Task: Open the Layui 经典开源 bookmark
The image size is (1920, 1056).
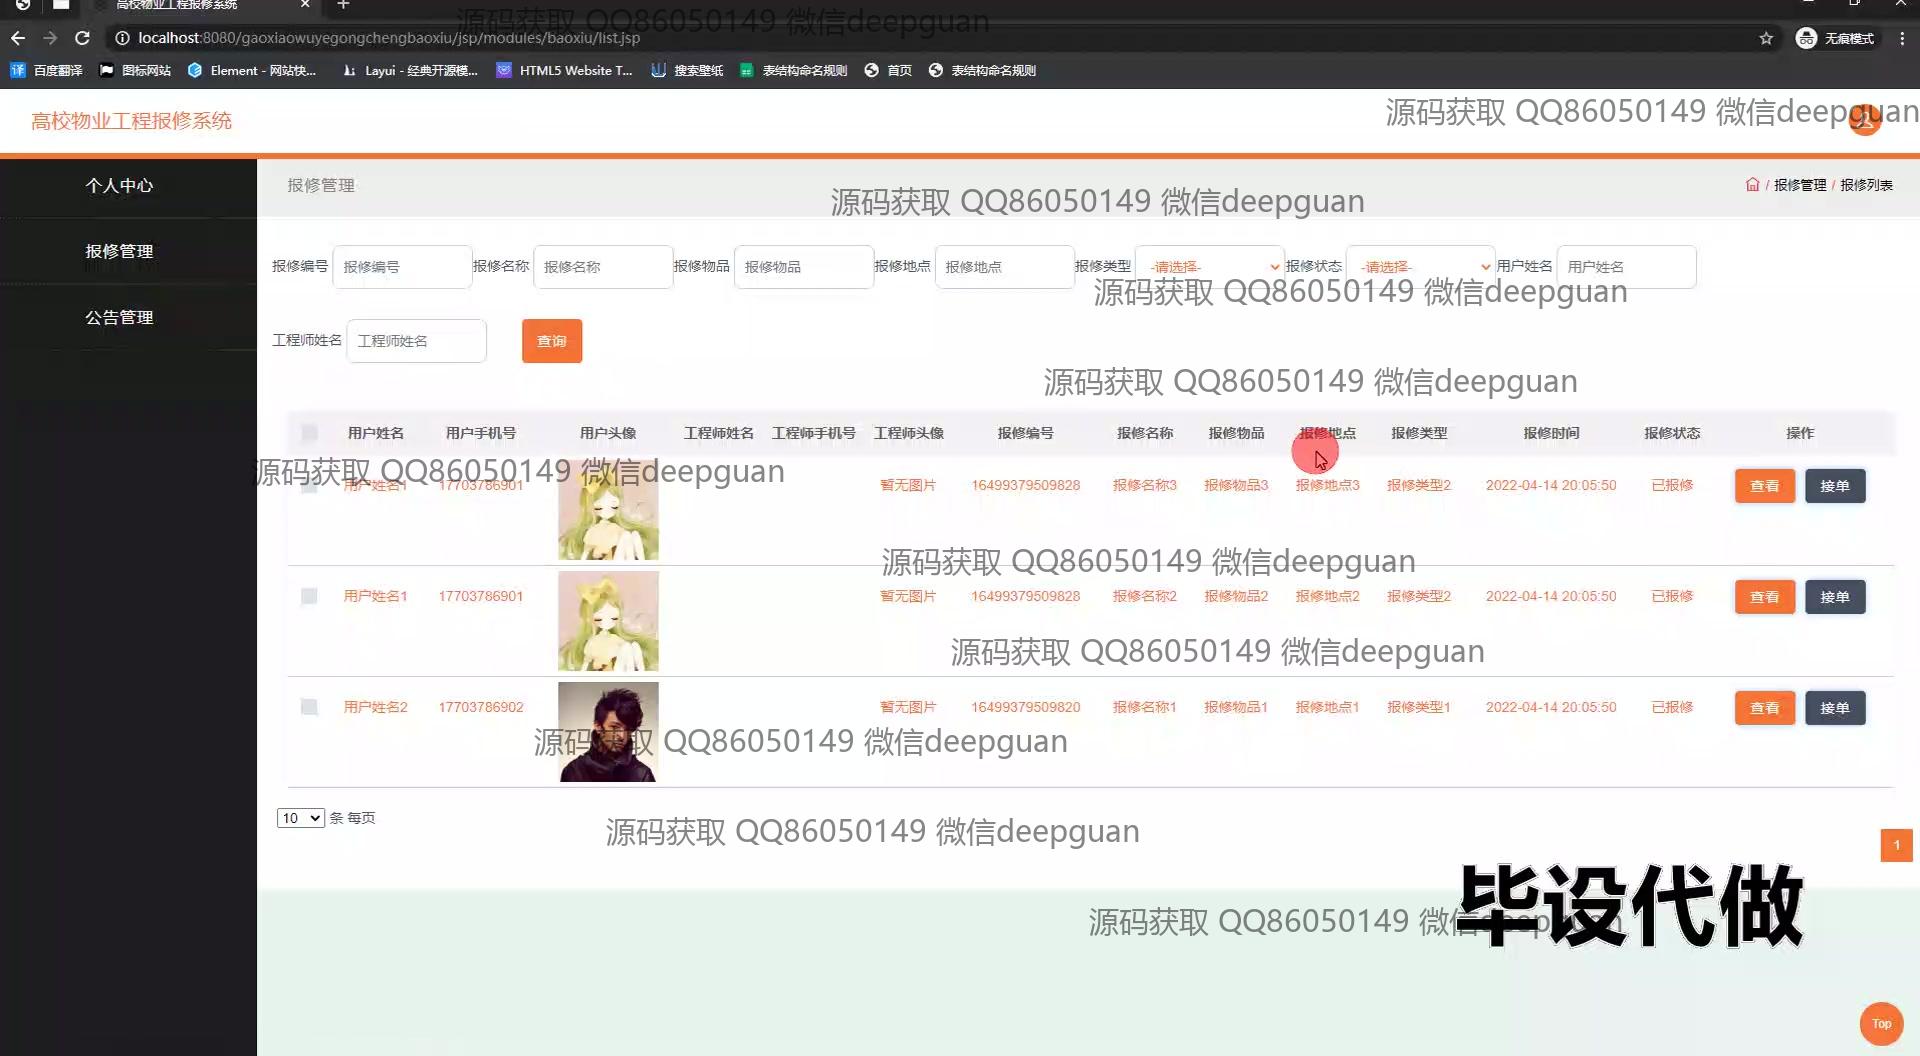Action: [410, 70]
